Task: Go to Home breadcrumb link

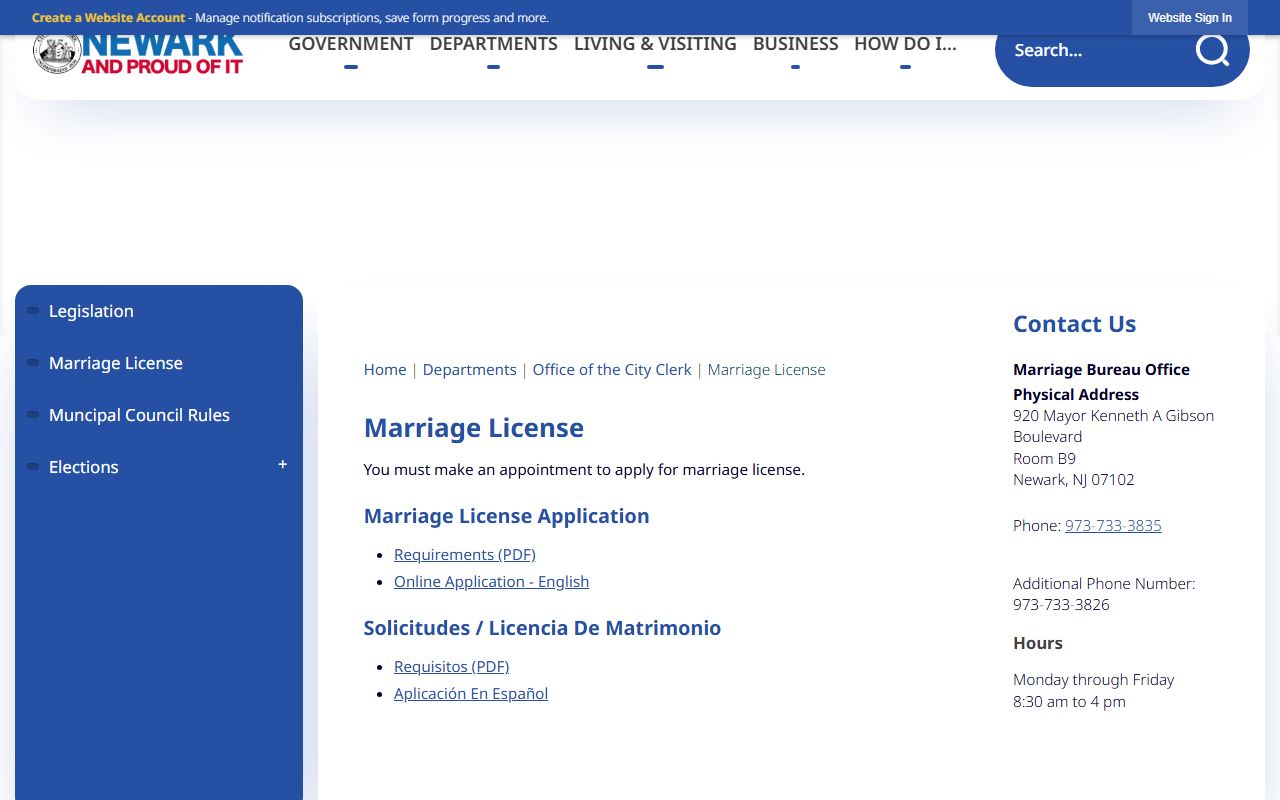Action: coord(385,369)
